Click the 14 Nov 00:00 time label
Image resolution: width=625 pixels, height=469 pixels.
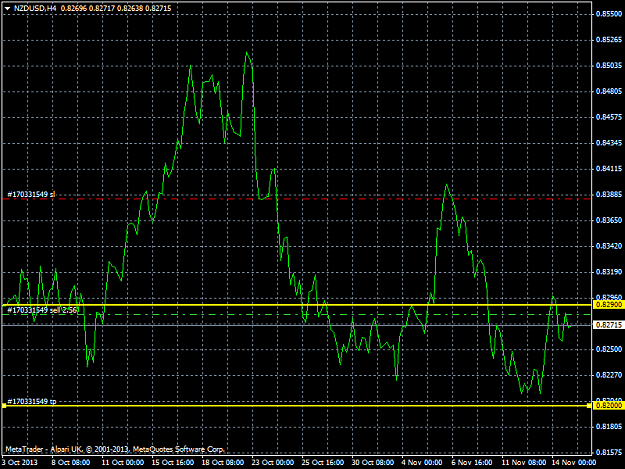(x=574, y=462)
